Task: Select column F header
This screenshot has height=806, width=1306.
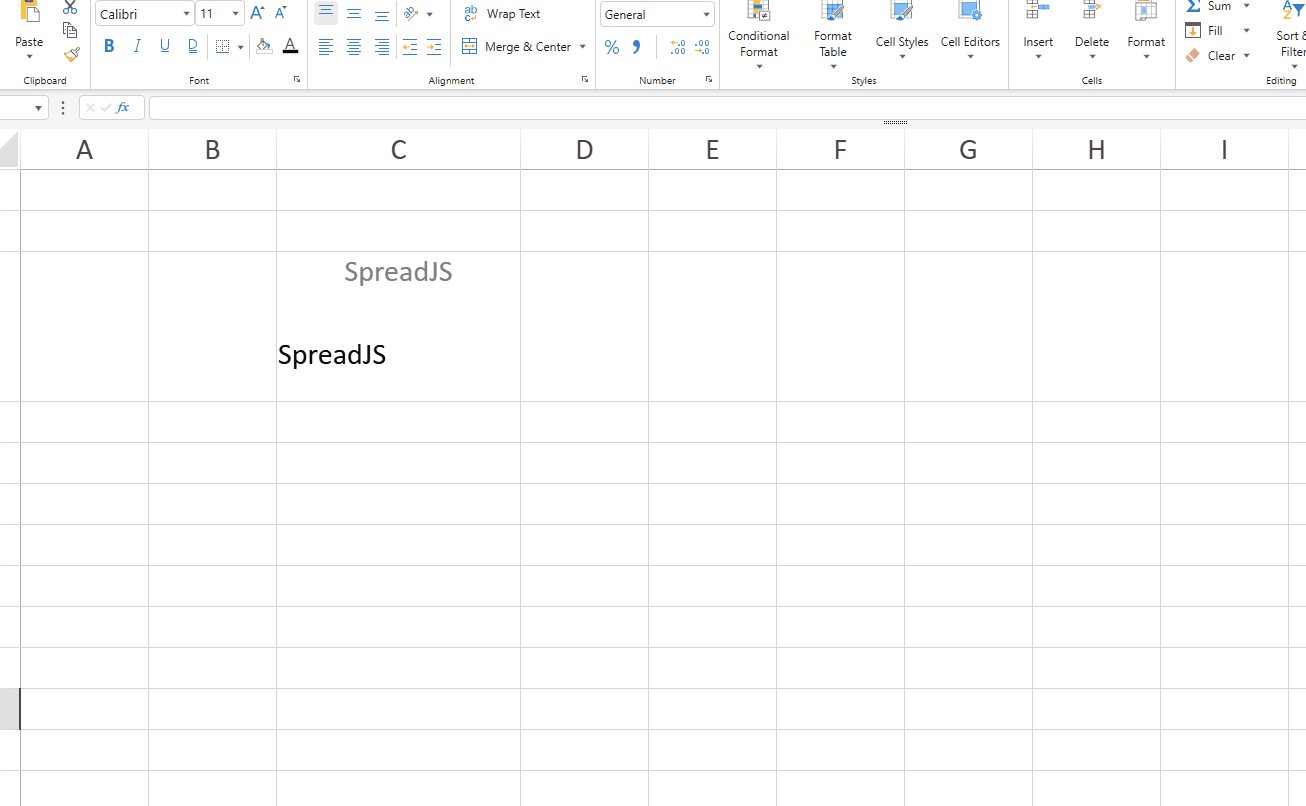Action: tap(840, 150)
